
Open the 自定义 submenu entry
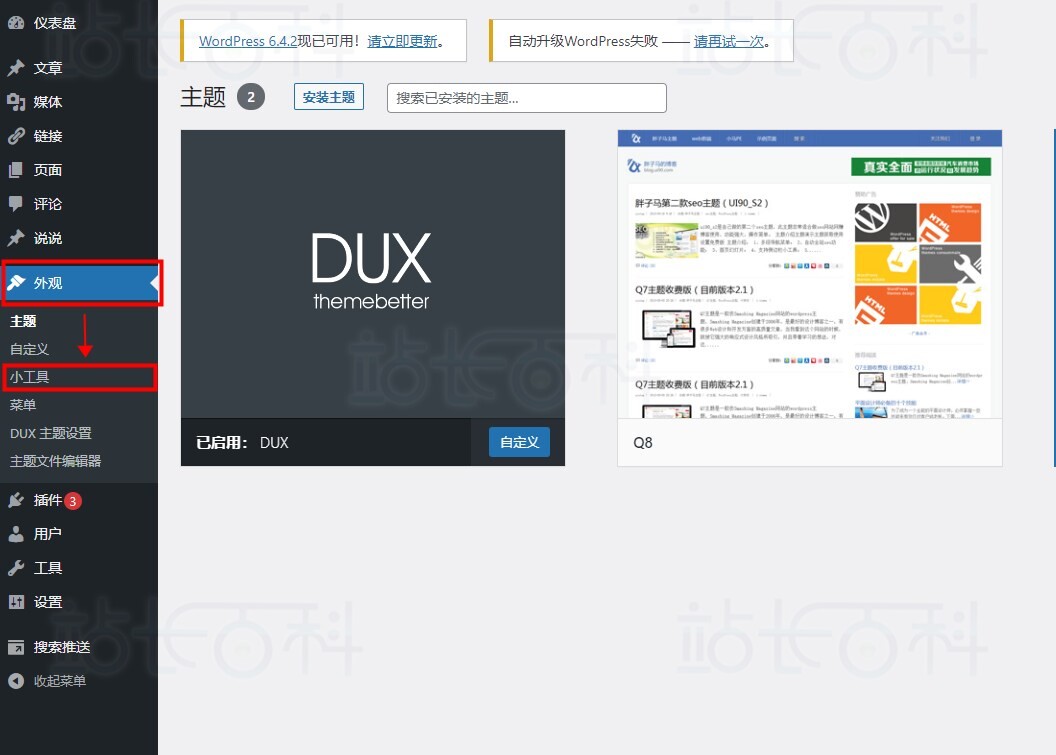point(29,349)
